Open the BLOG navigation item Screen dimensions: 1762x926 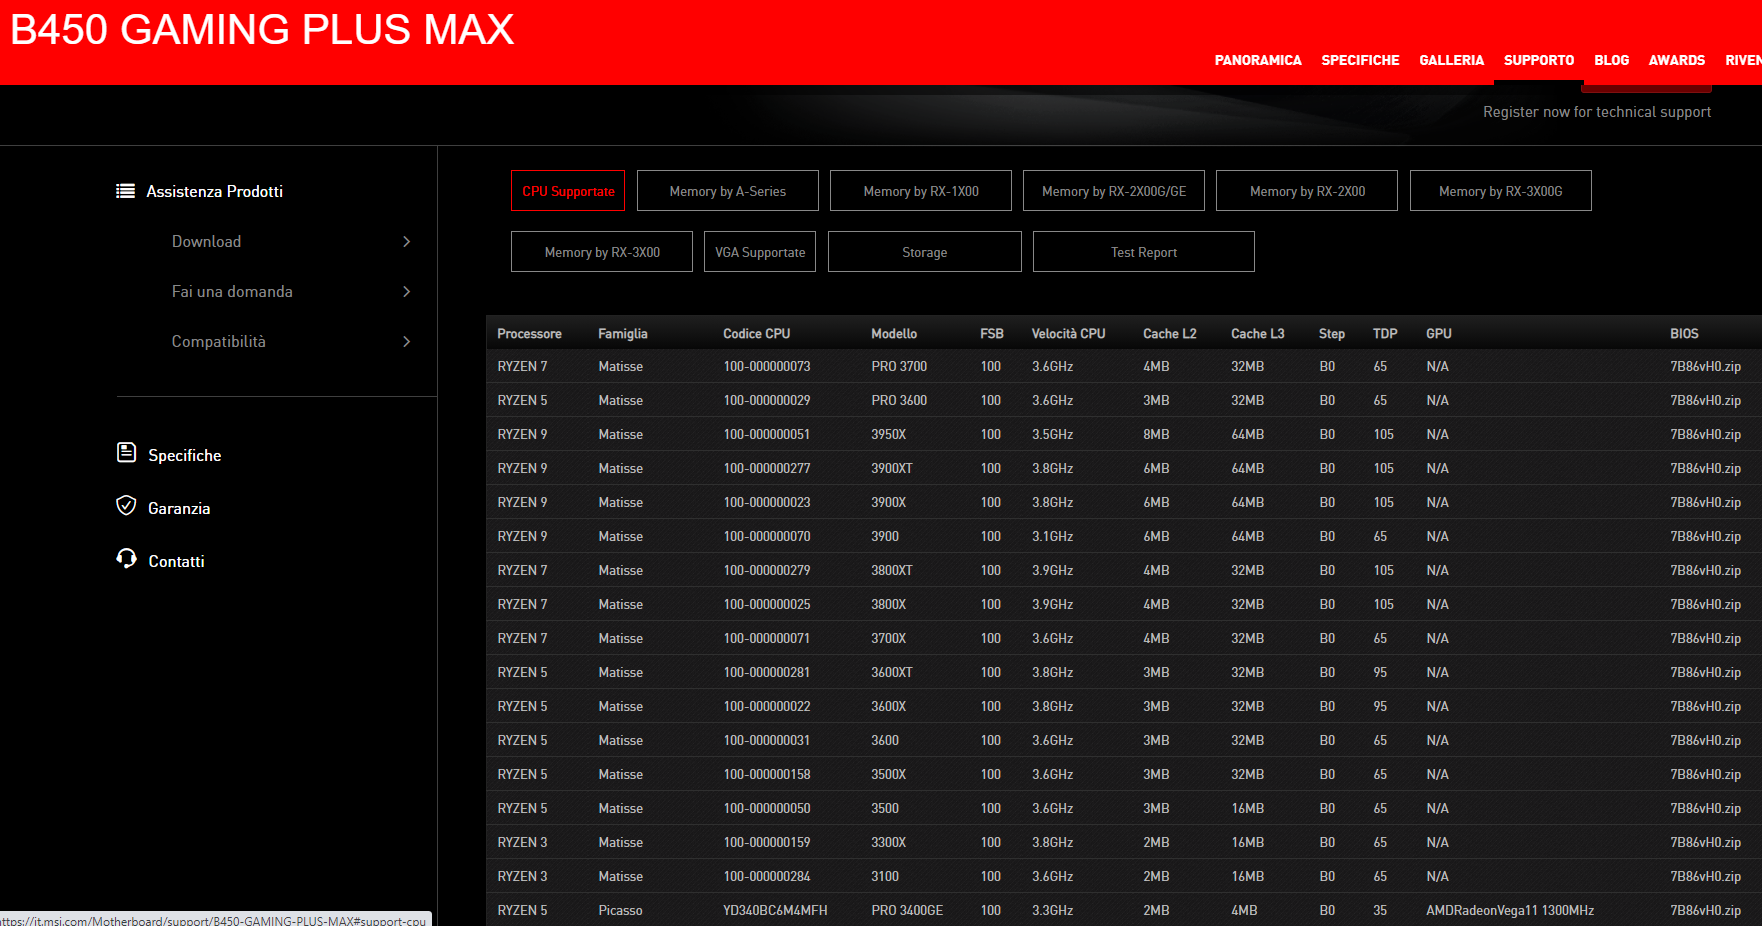[x=1611, y=60]
